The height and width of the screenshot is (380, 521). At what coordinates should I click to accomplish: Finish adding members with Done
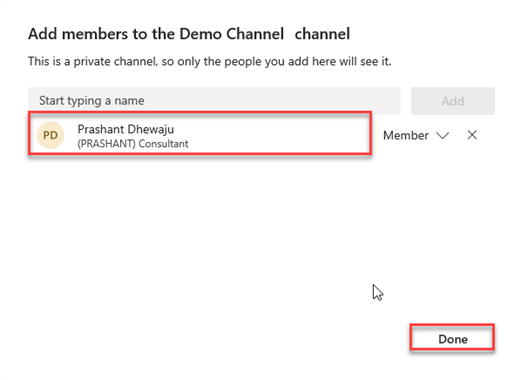point(452,339)
